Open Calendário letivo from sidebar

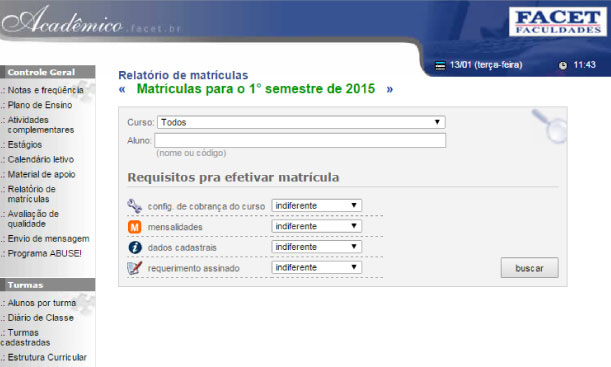[x=41, y=159]
